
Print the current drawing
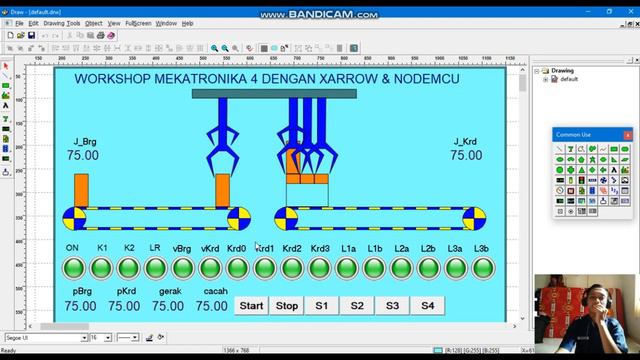pos(100,36)
